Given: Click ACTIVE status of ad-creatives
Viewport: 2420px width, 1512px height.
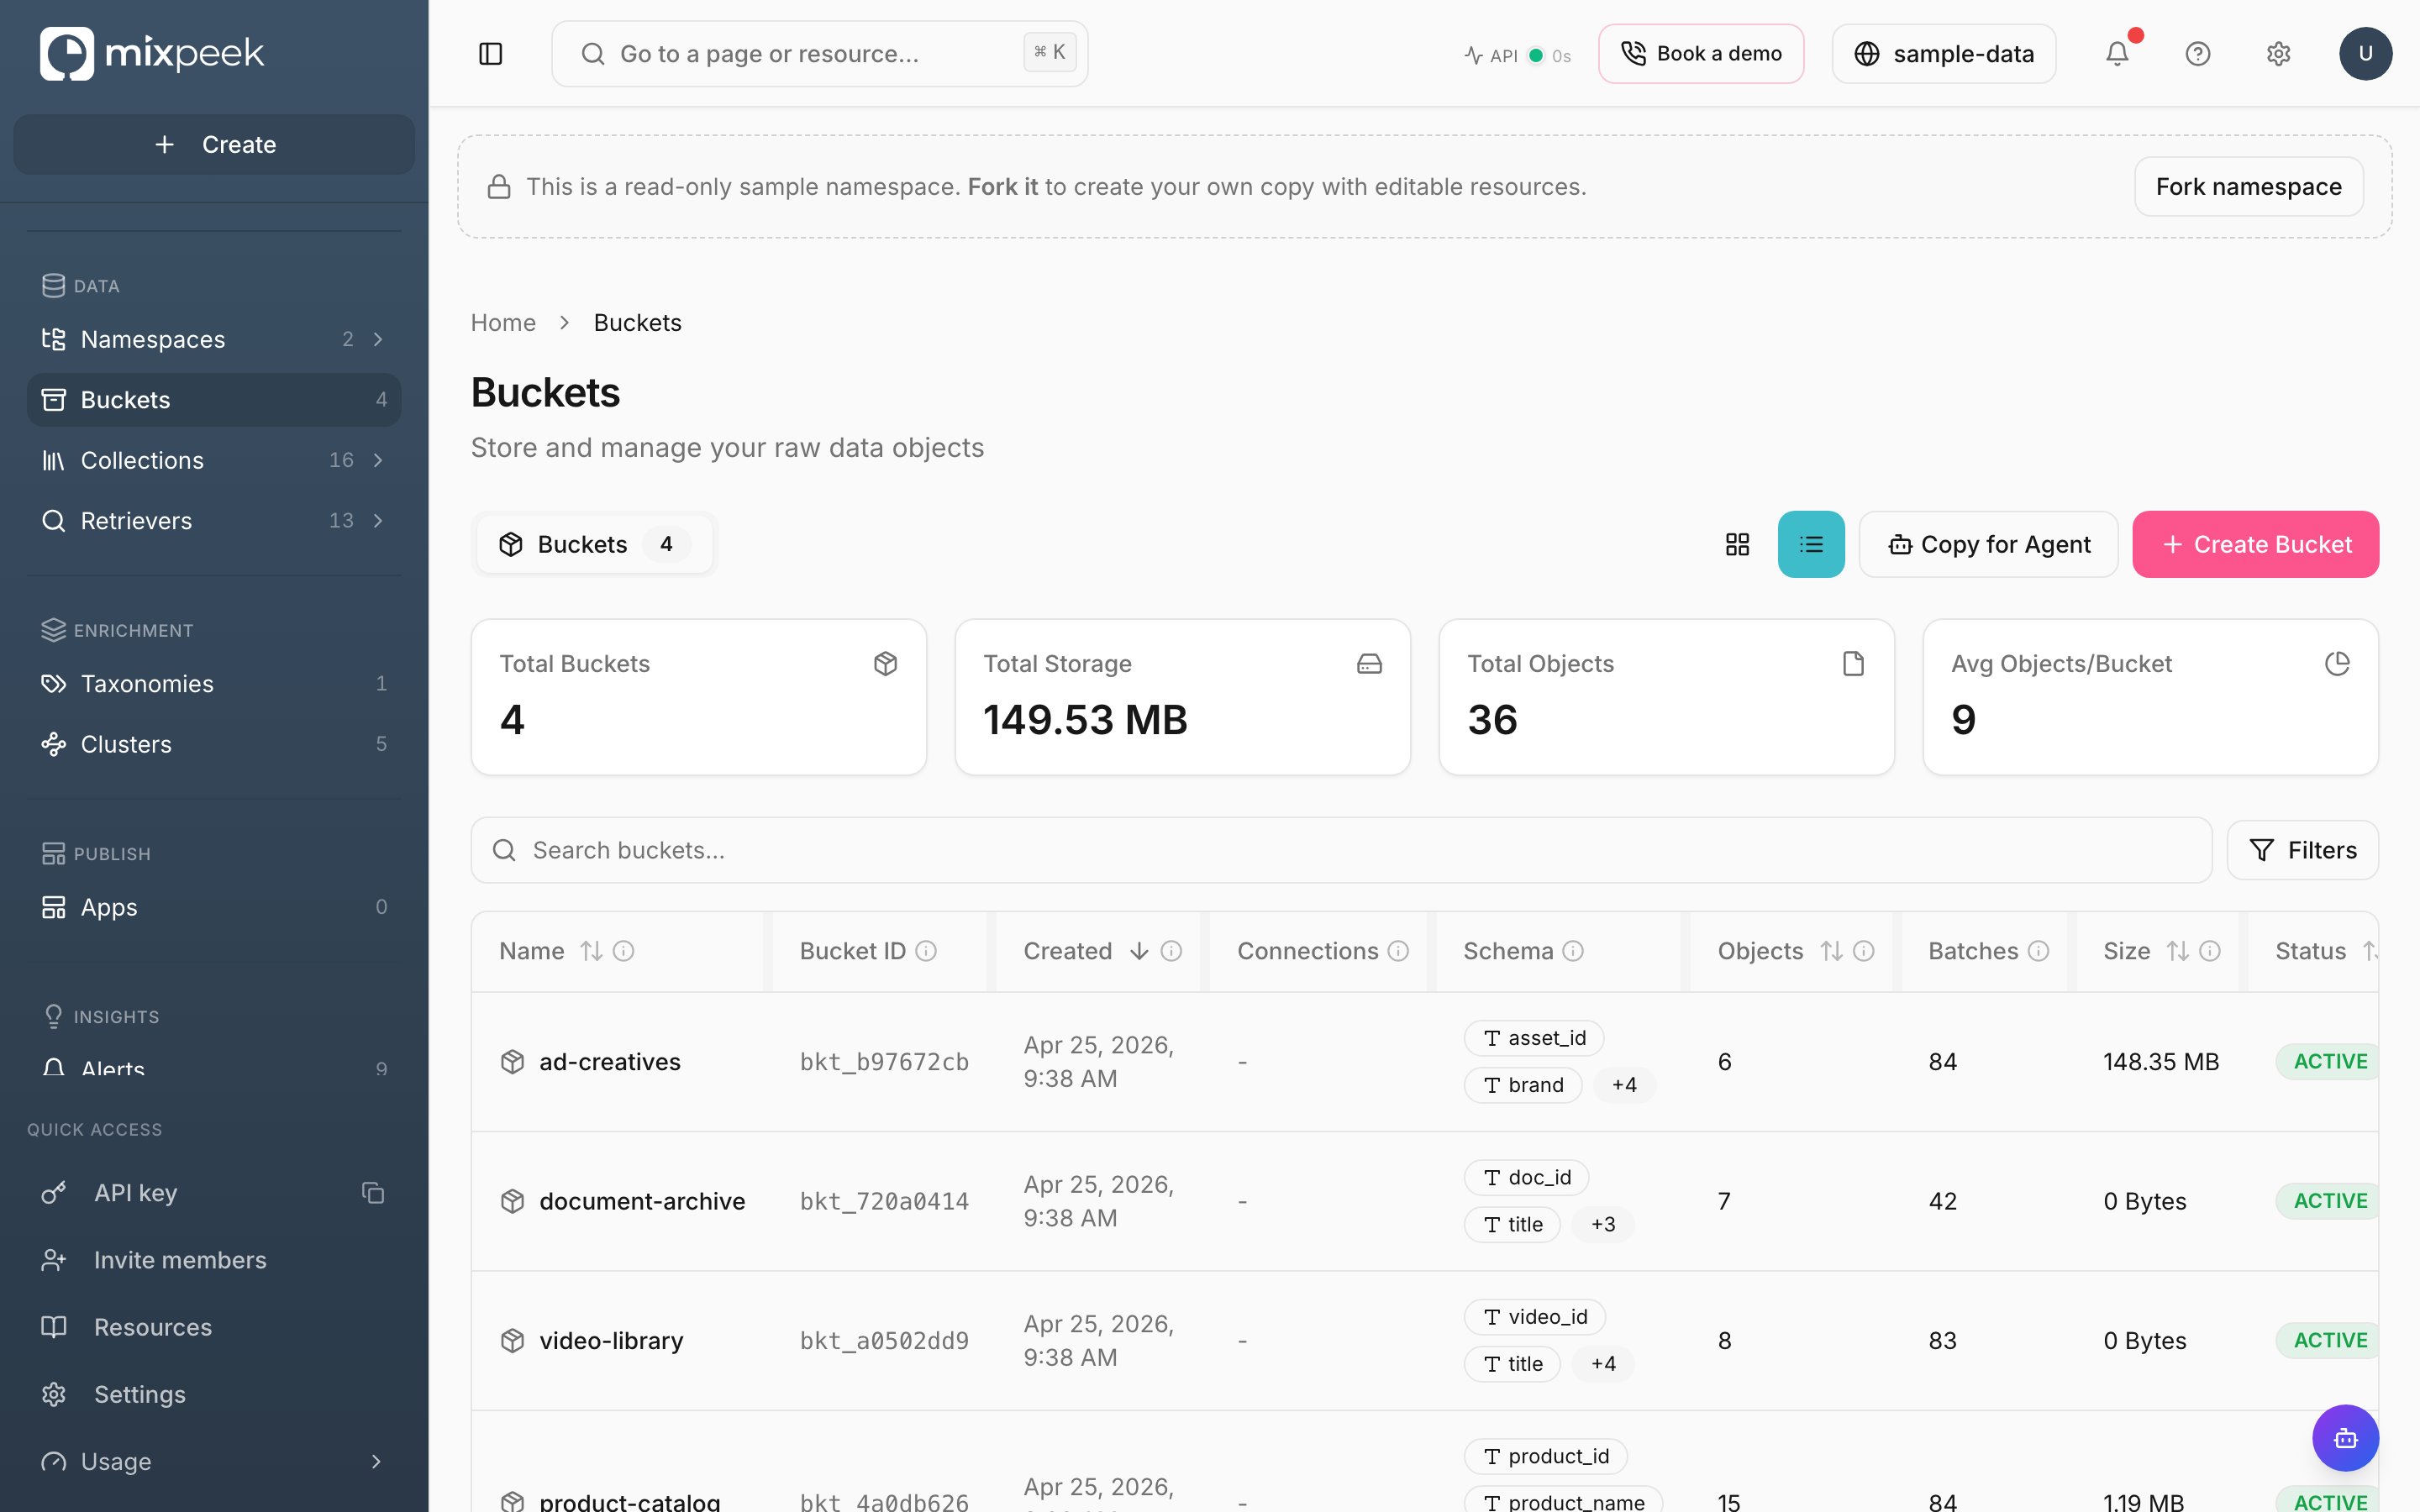Looking at the screenshot, I should coord(2329,1062).
